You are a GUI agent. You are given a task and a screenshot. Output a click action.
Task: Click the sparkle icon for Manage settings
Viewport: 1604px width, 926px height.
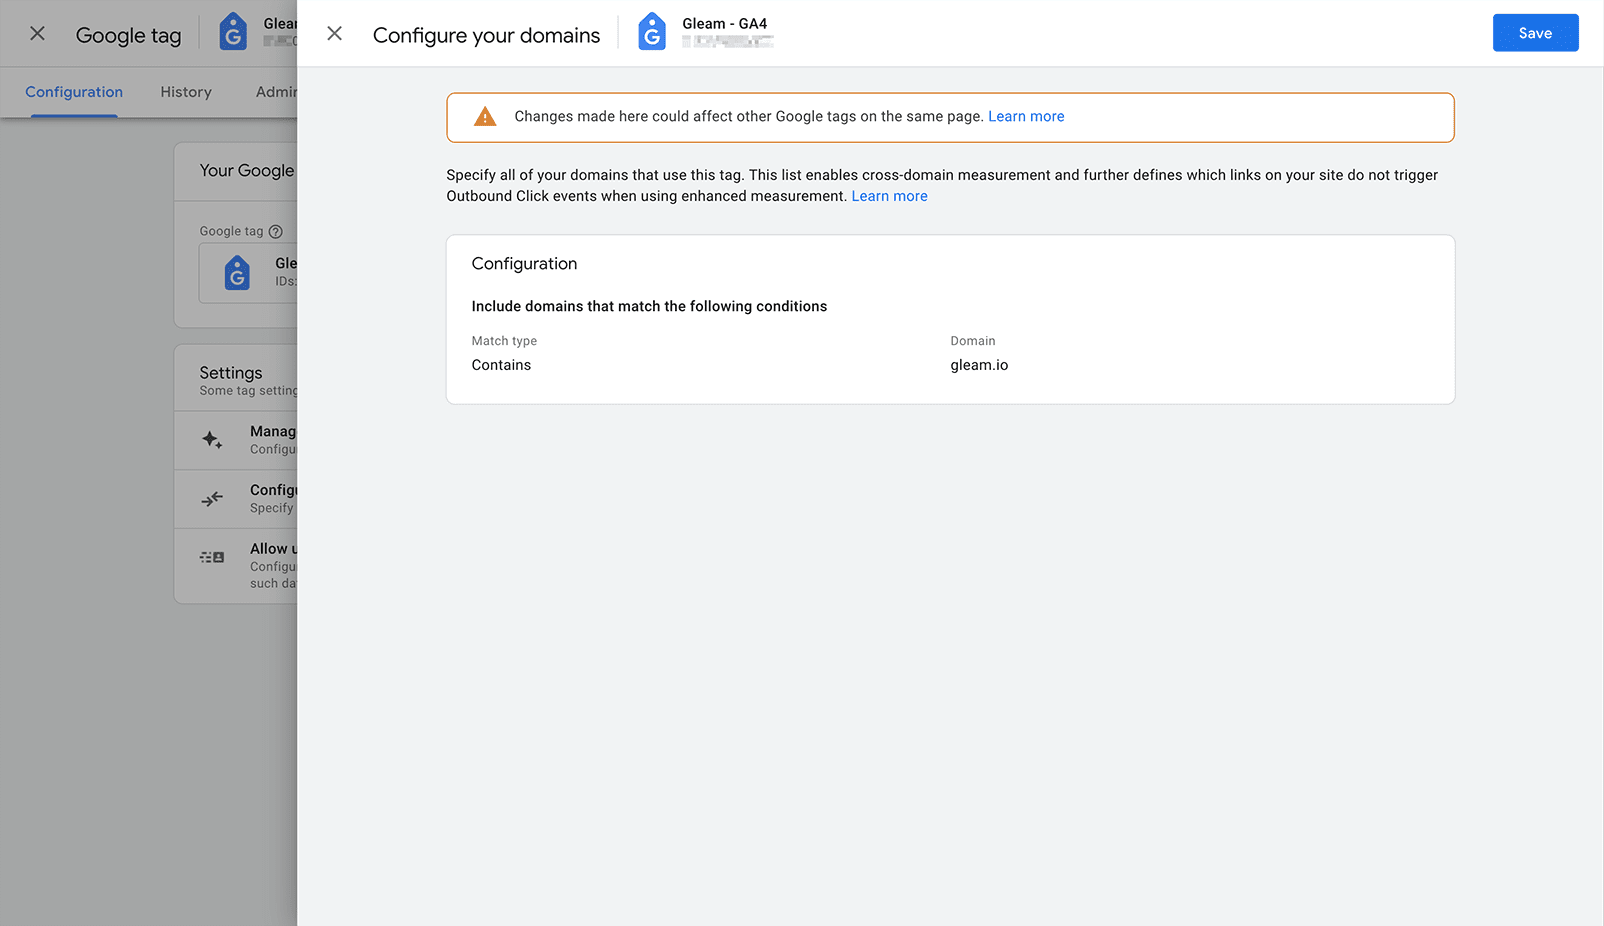pos(211,439)
